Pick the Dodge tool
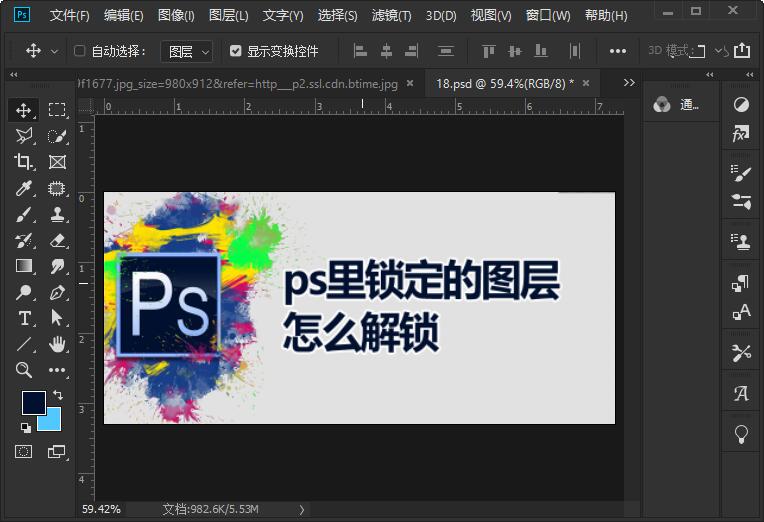The image size is (764, 522). click(x=23, y=292)
